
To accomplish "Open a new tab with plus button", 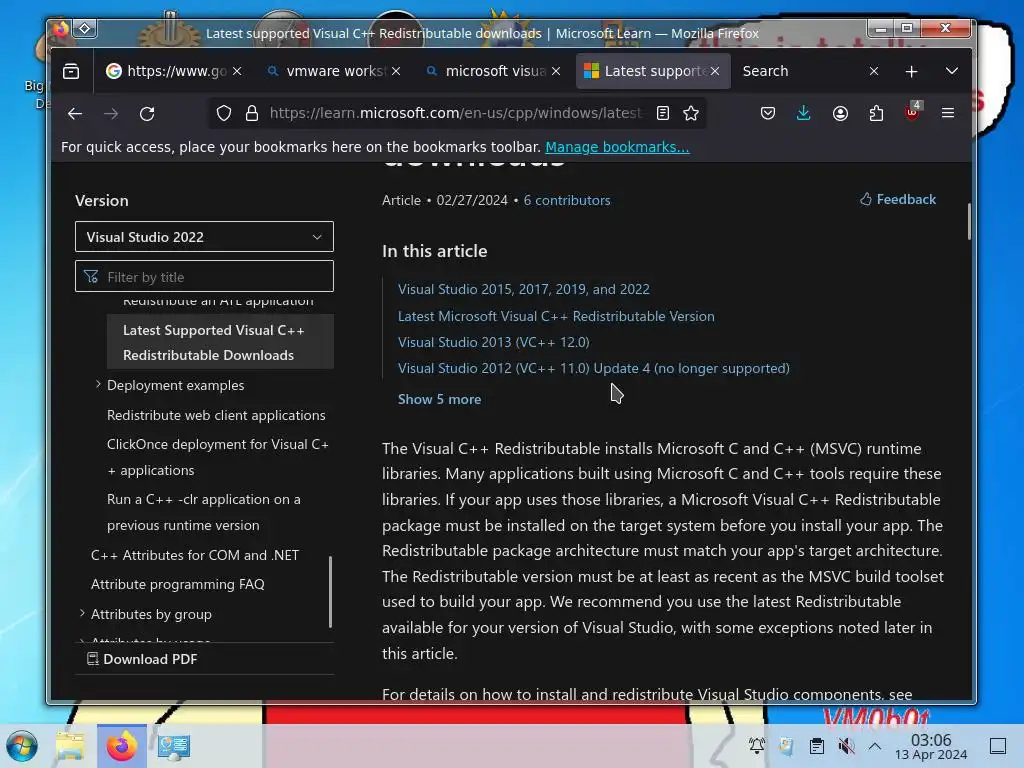I will point(911,71).
